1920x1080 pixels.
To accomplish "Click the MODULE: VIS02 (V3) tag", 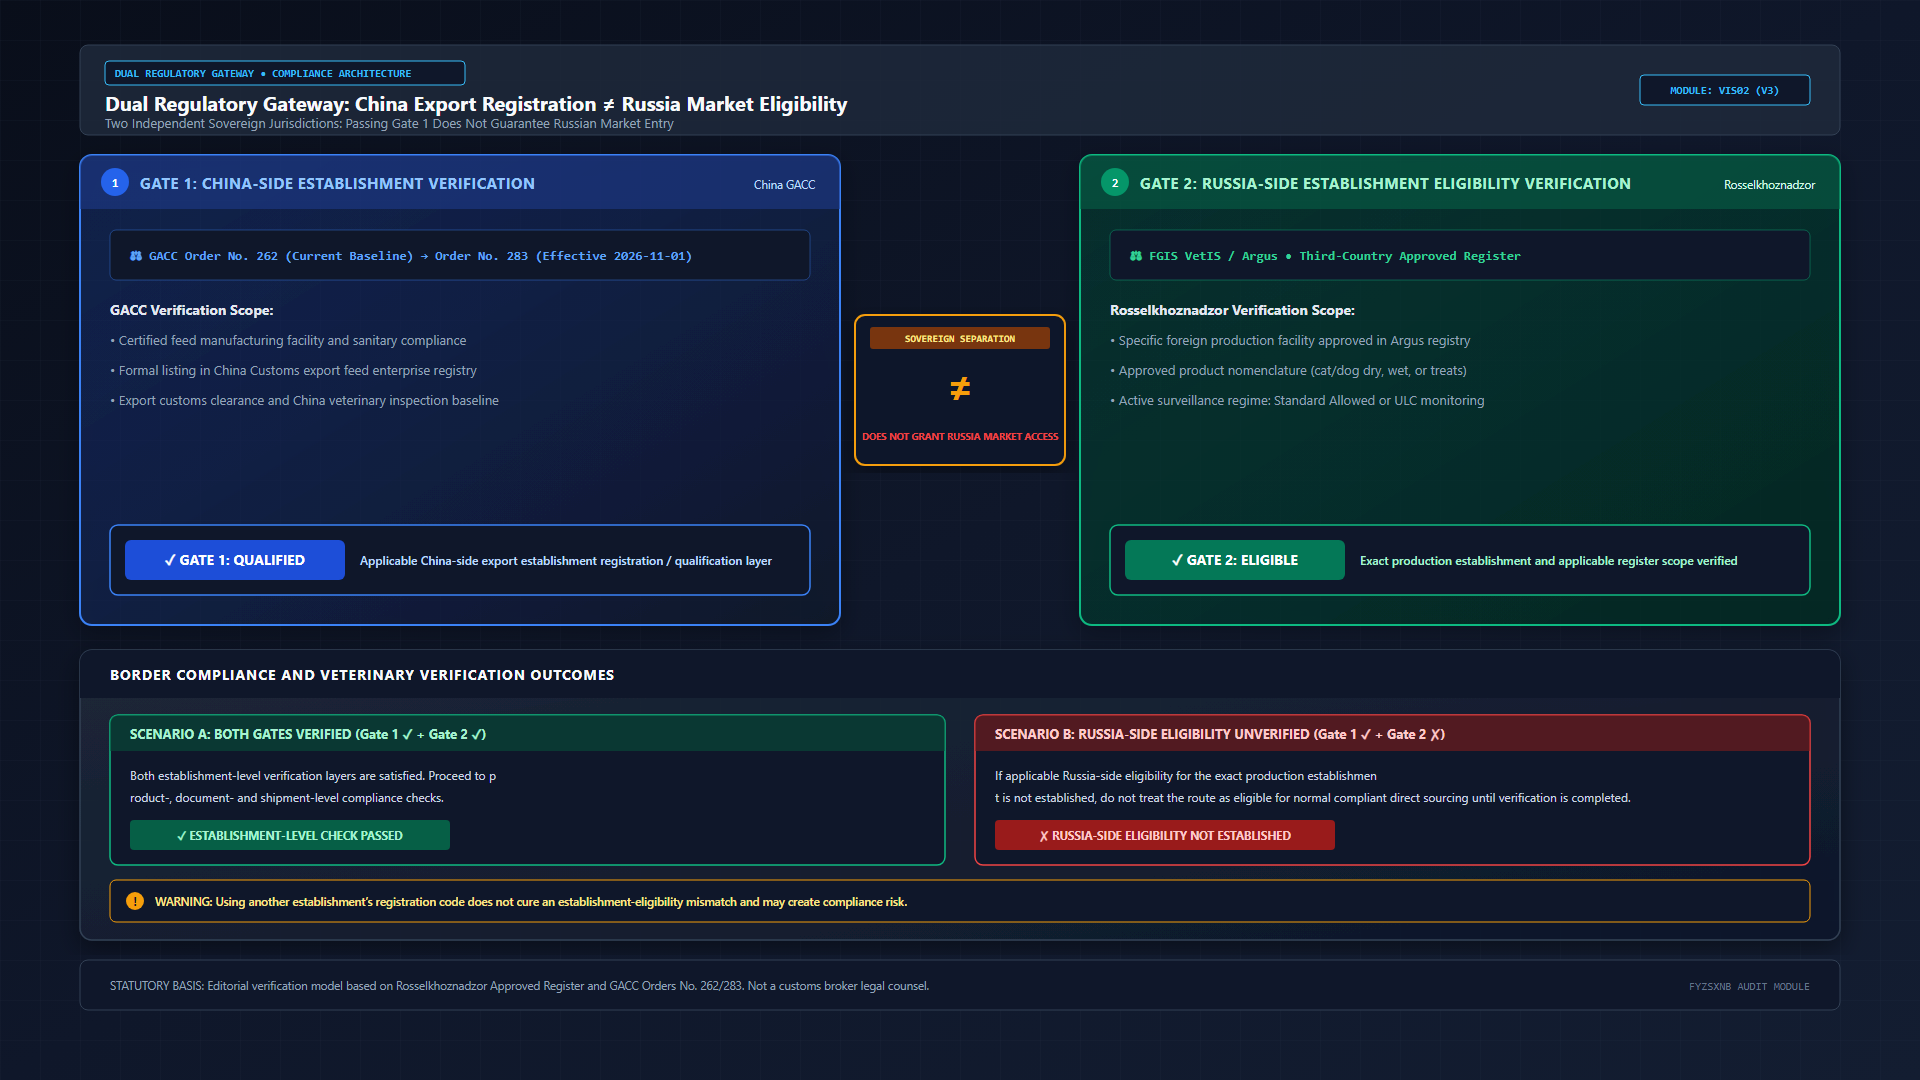I will pyautogui.click(x=1725, y=90).
